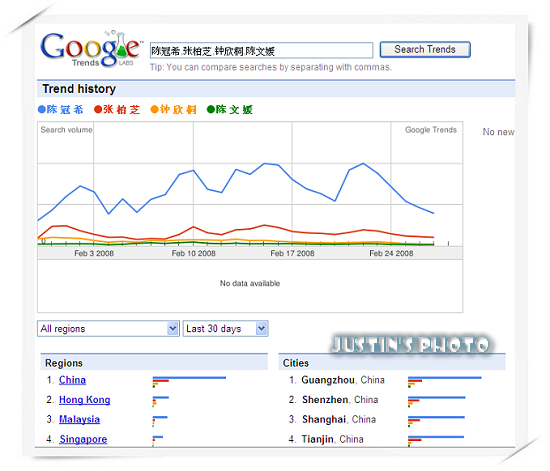Screen dimensions: 550x471
Task: Click the arrow on the All regions combo box
Action: (173, 329)
